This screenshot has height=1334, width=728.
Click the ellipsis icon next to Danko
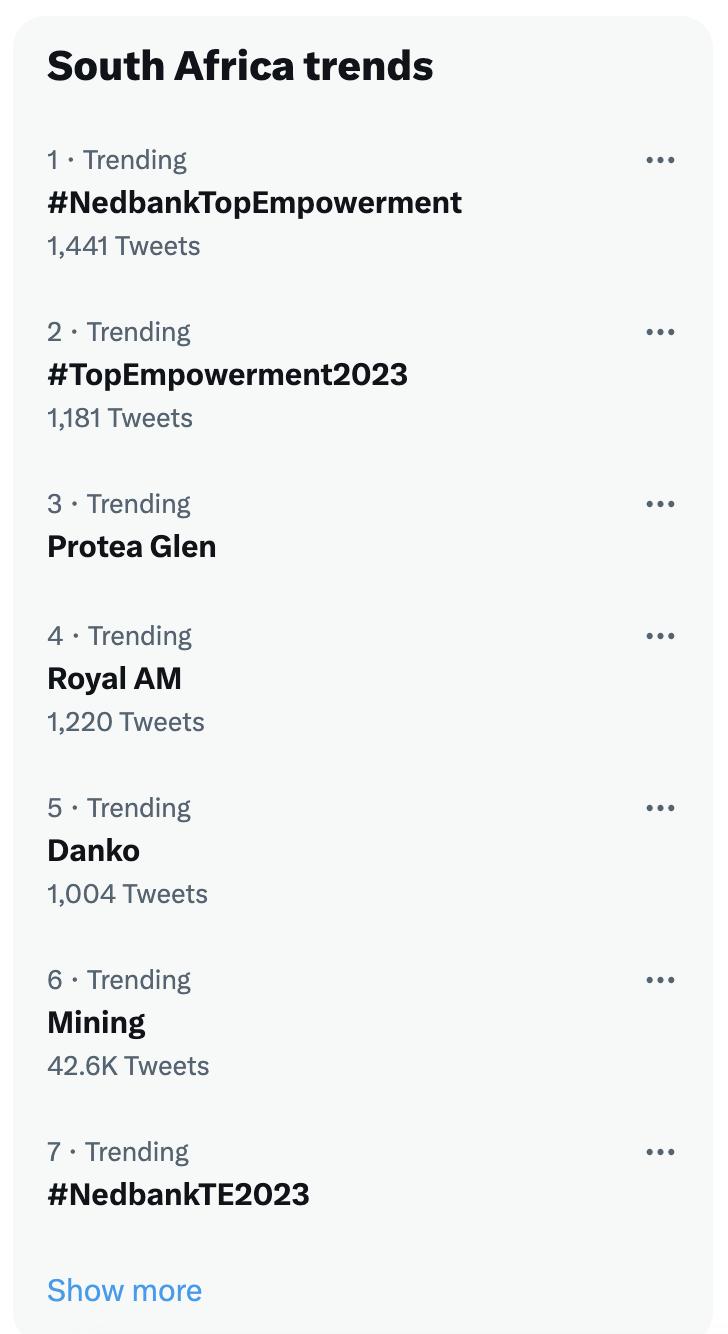point(660,808)
